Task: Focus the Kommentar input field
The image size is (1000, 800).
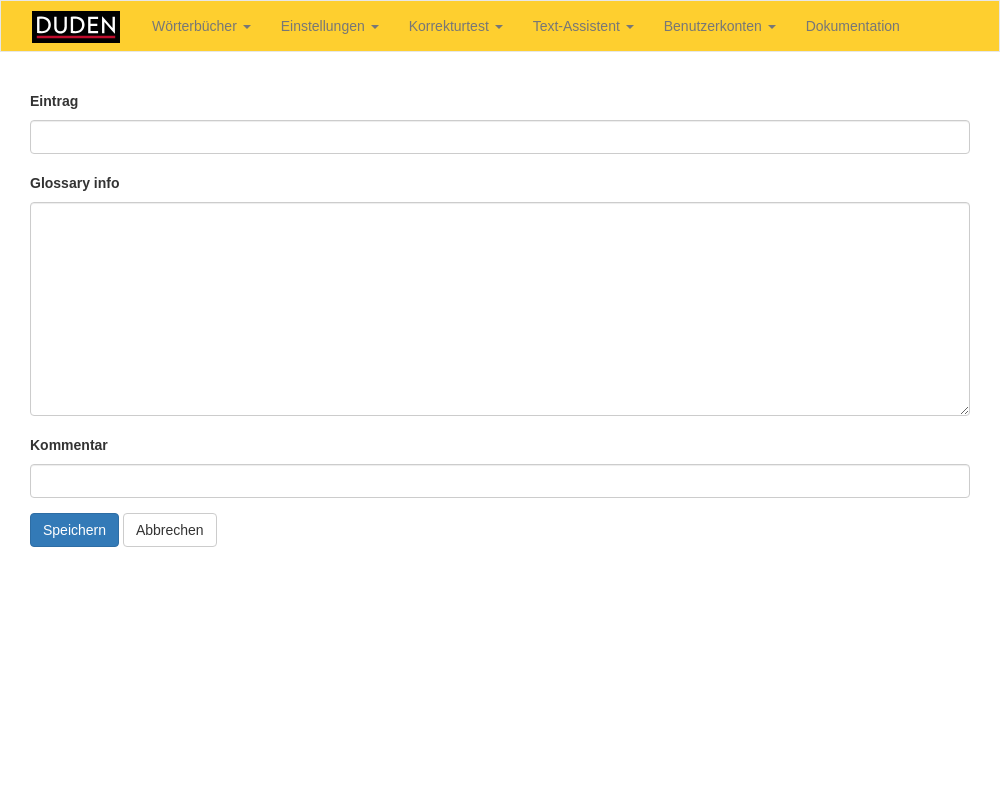Action: pos(500,481)
